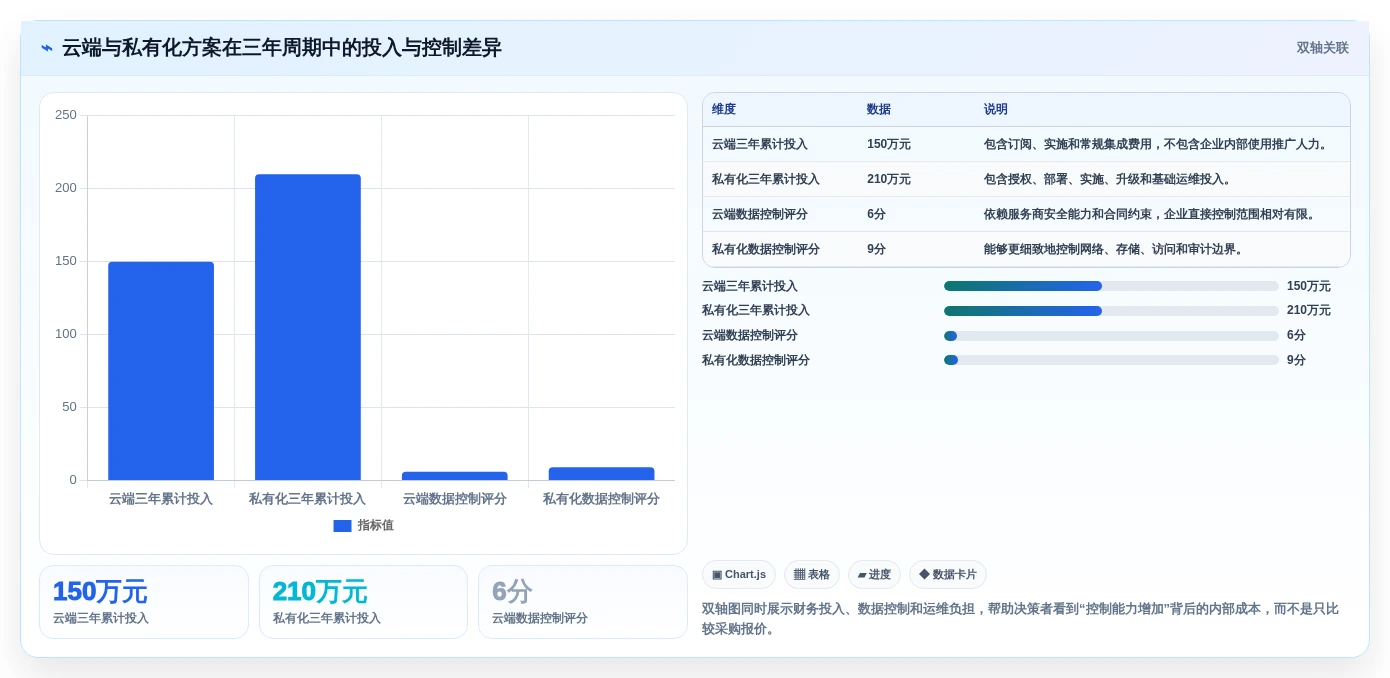The width and height of the screenshot is (1390, 678).
Task: Click the 数据卡片 tag chip
Action: (x=948, y=575)
